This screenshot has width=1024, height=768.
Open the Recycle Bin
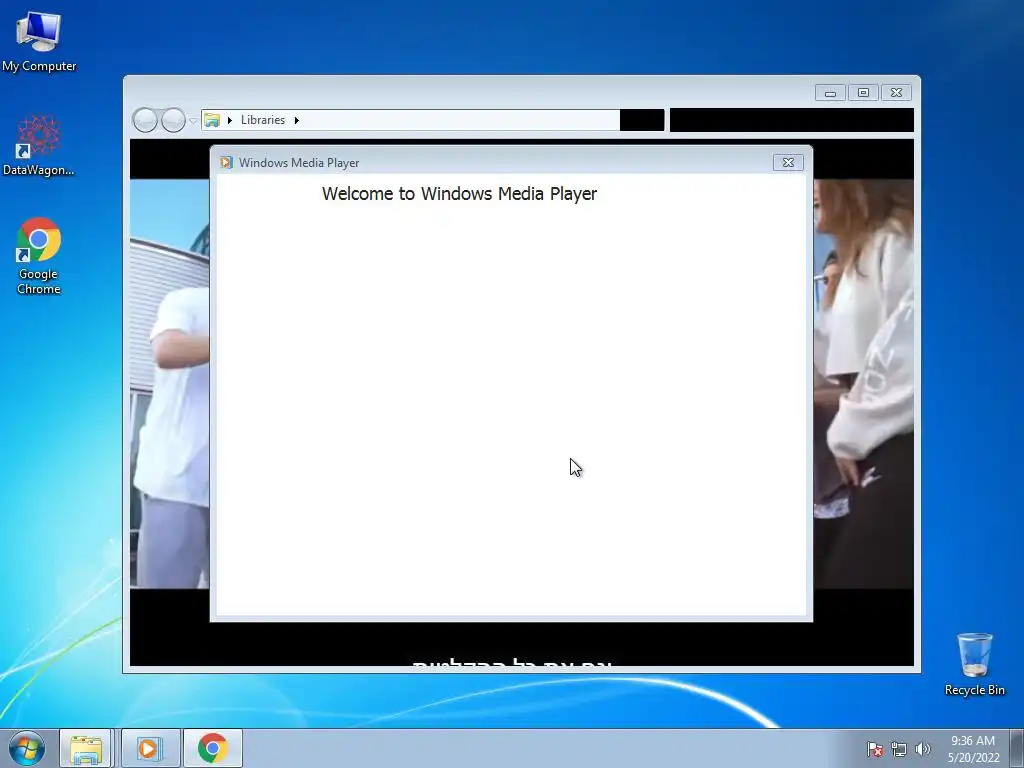[974, 664]
